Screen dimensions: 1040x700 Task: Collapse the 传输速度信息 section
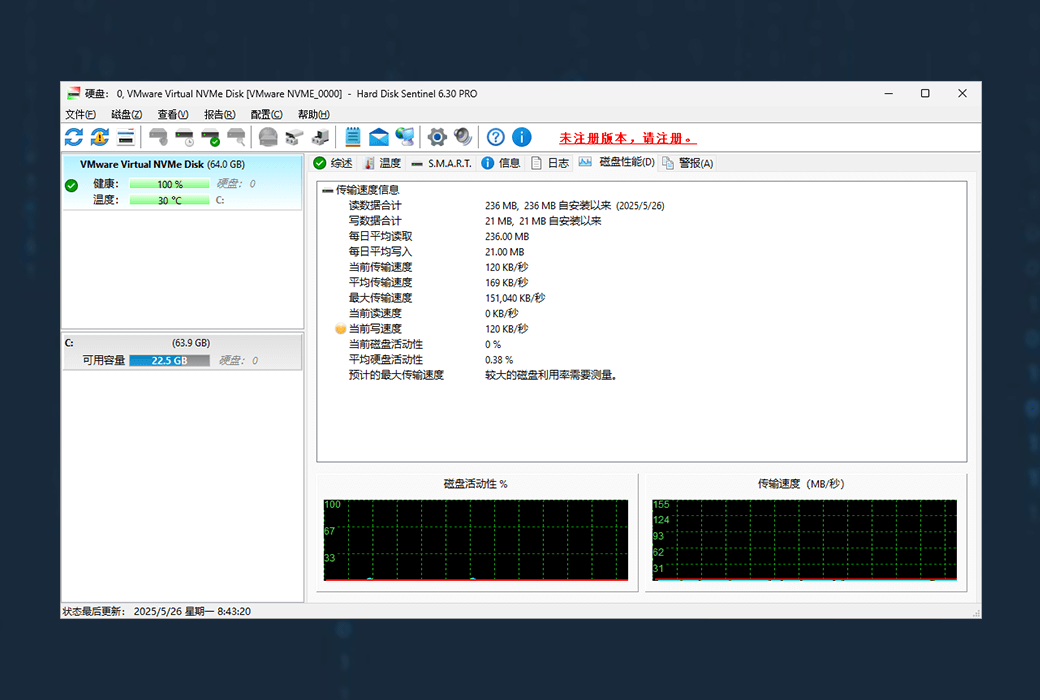(327, 190)
